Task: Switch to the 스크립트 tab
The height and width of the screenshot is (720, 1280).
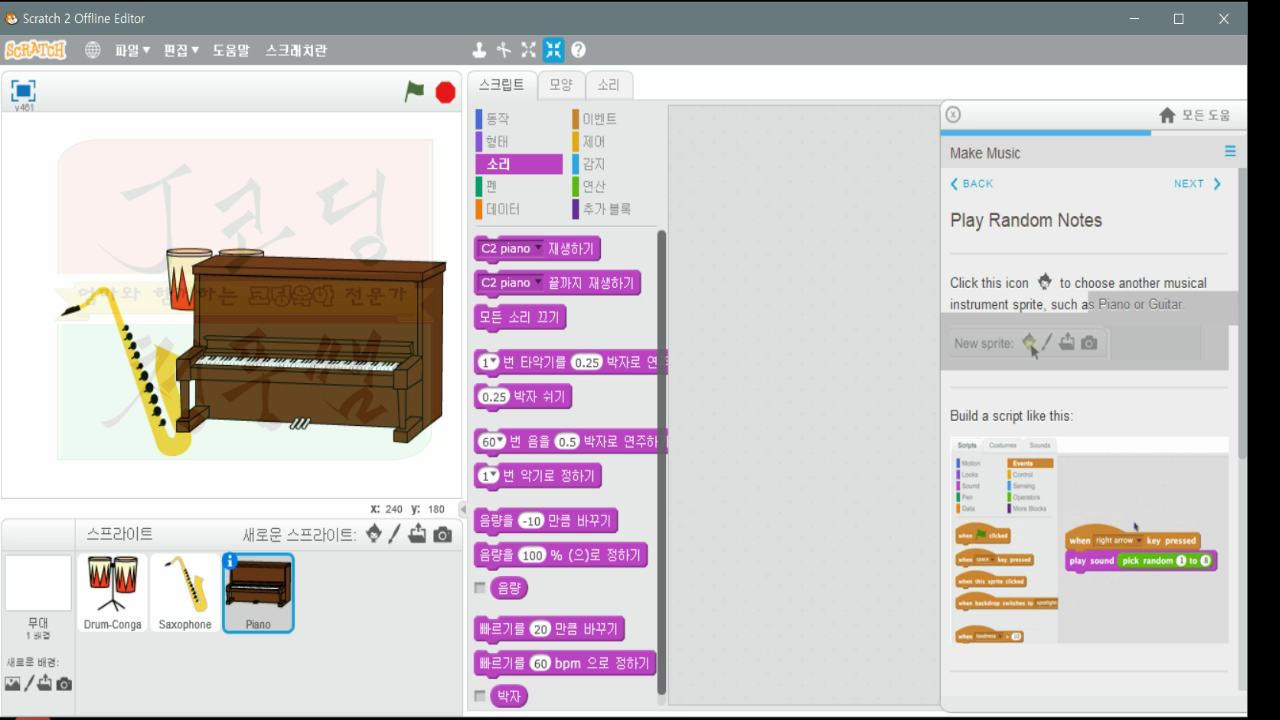Action: [x=501, y=85]
